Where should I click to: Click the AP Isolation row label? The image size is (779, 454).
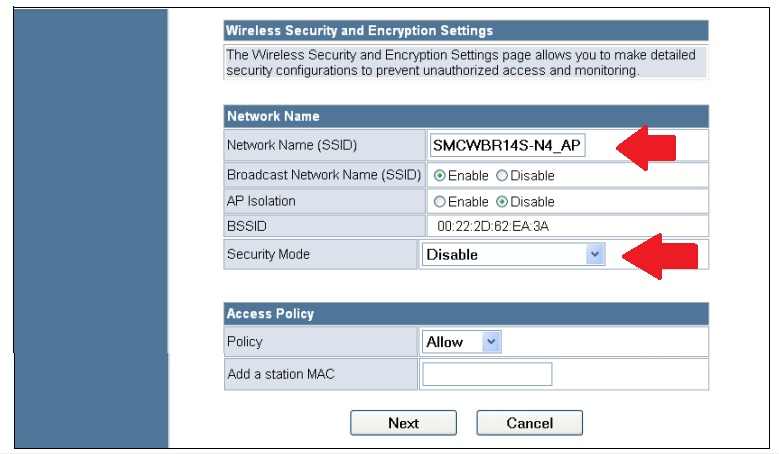click(x=261, y=201)
